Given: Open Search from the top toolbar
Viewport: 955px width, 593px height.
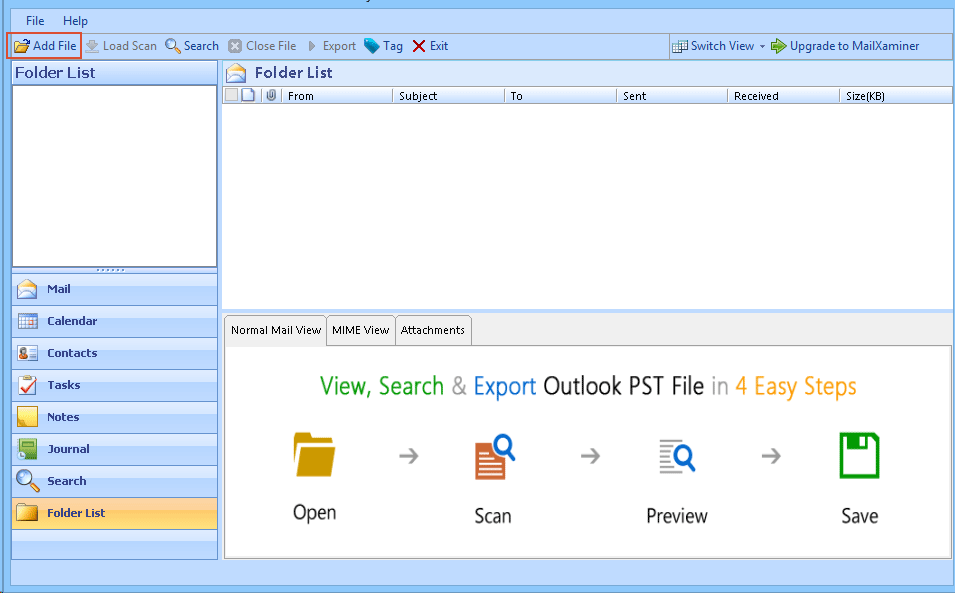Looking at the screenshot, I should pyautogui.click(x=192, y=46).
